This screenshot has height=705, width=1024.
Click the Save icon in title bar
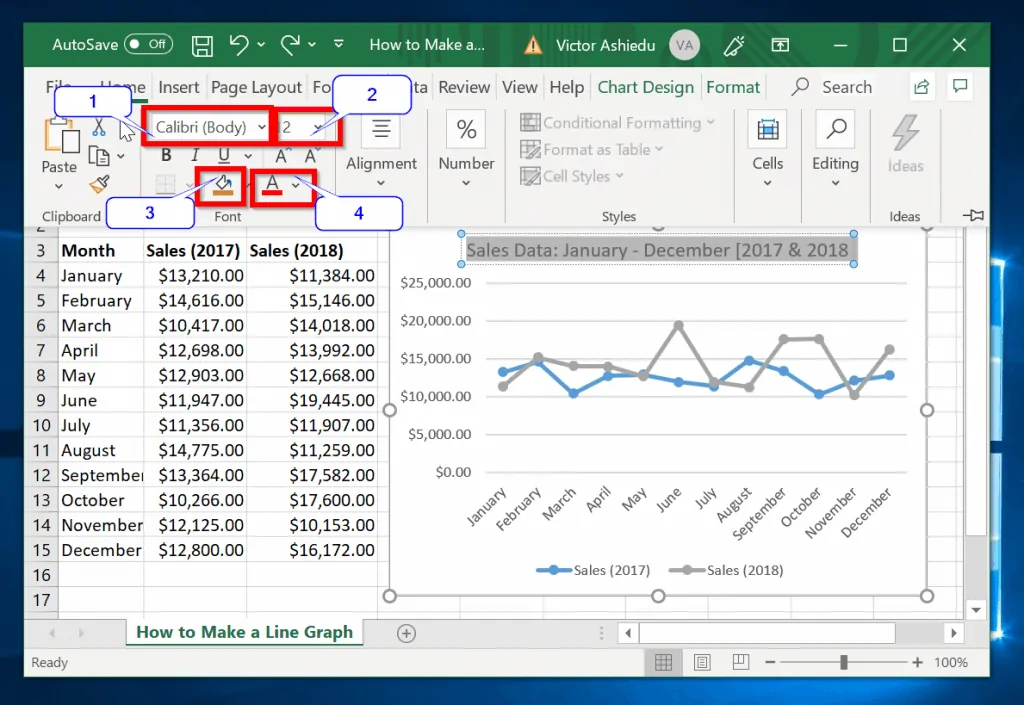tap(202, 45)
